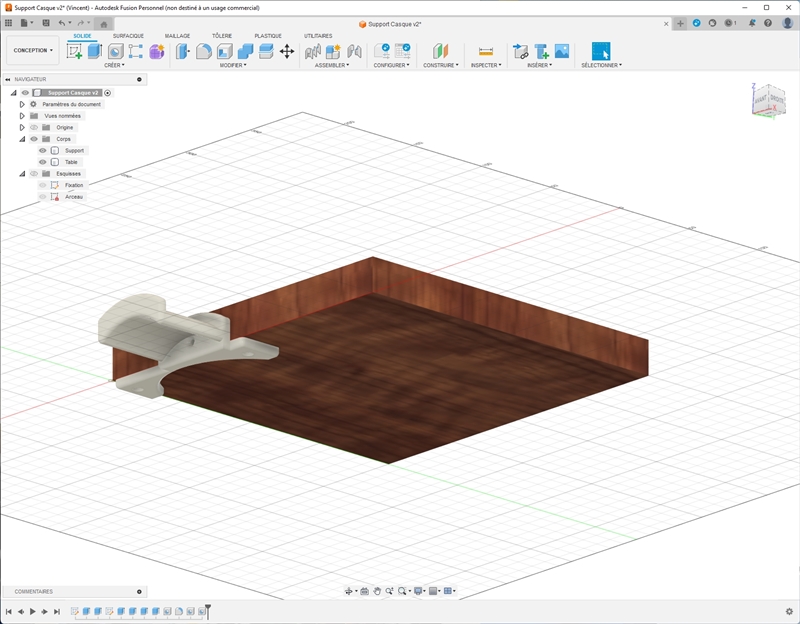
Task: Click the Measure ruler icon
Action: pyautogui.click(x=486, y=52)
